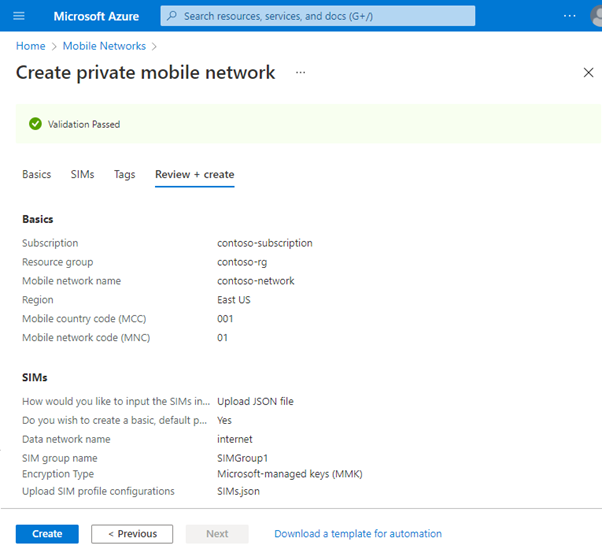The image size is (602, 553).
Task: Click the Do you wish to create a basic label
Action: coord(114,420)
